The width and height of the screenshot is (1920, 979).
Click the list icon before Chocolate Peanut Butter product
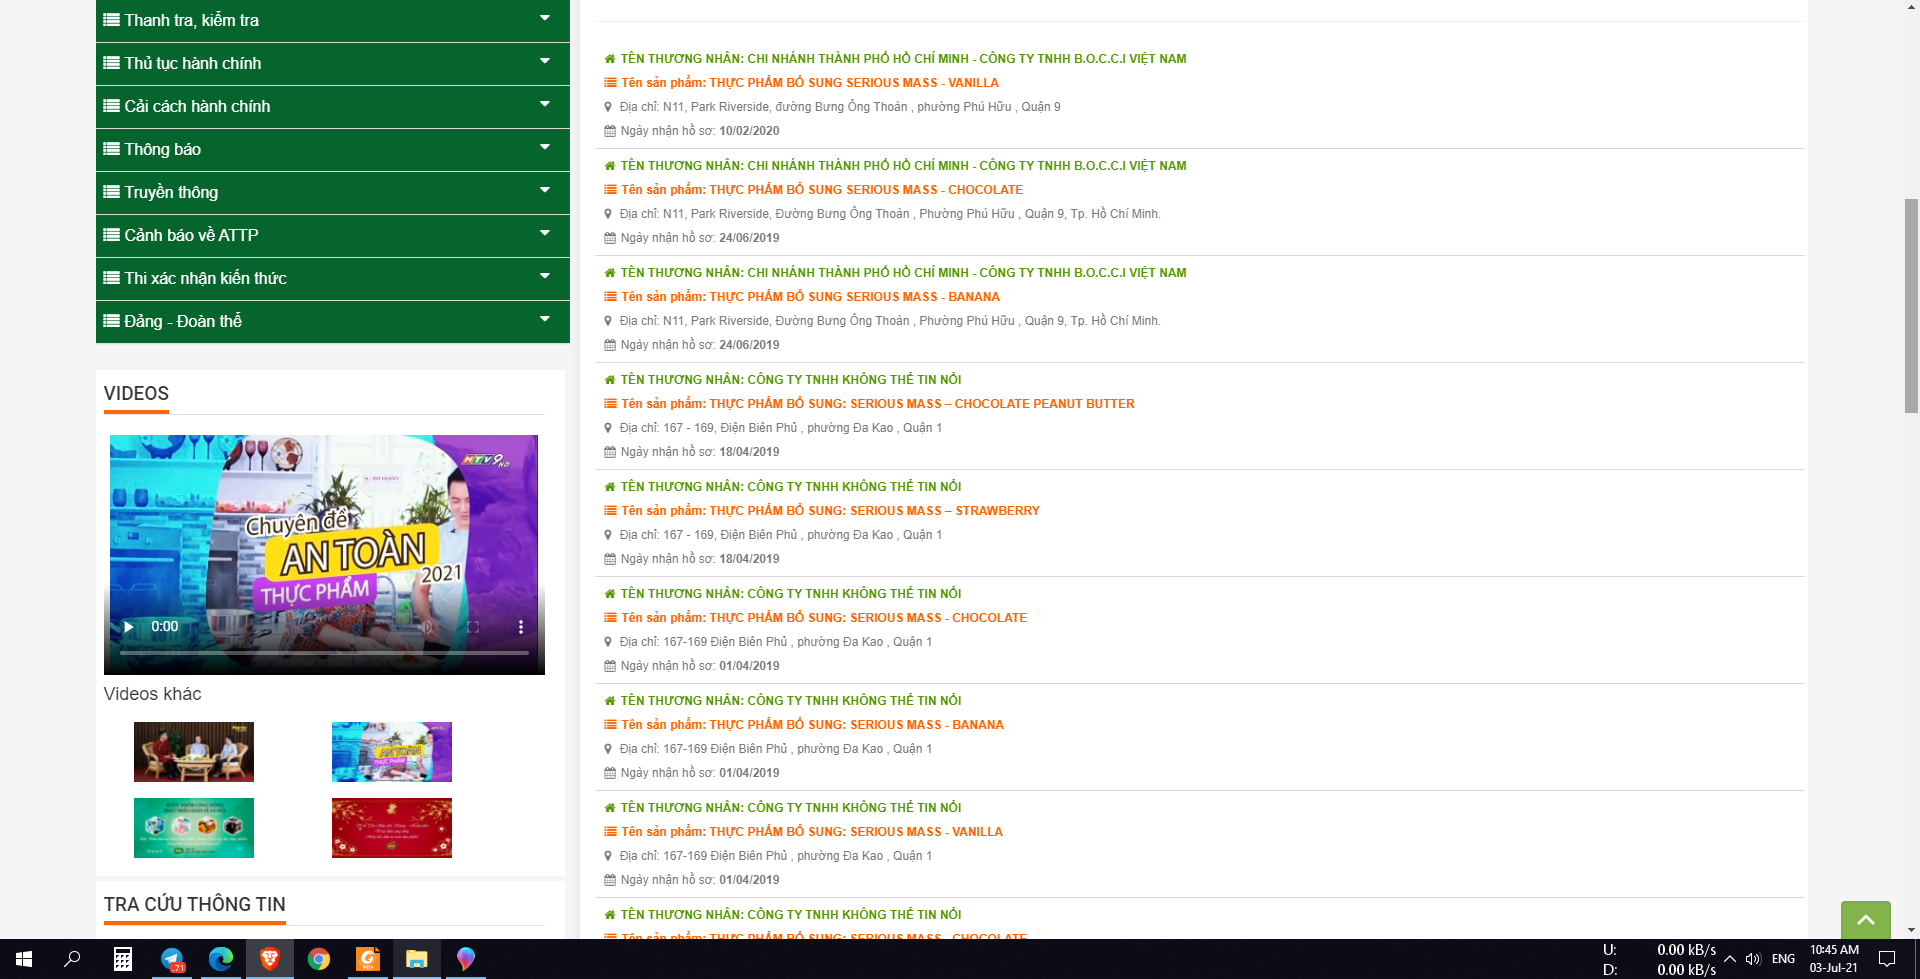click(610, 404)
